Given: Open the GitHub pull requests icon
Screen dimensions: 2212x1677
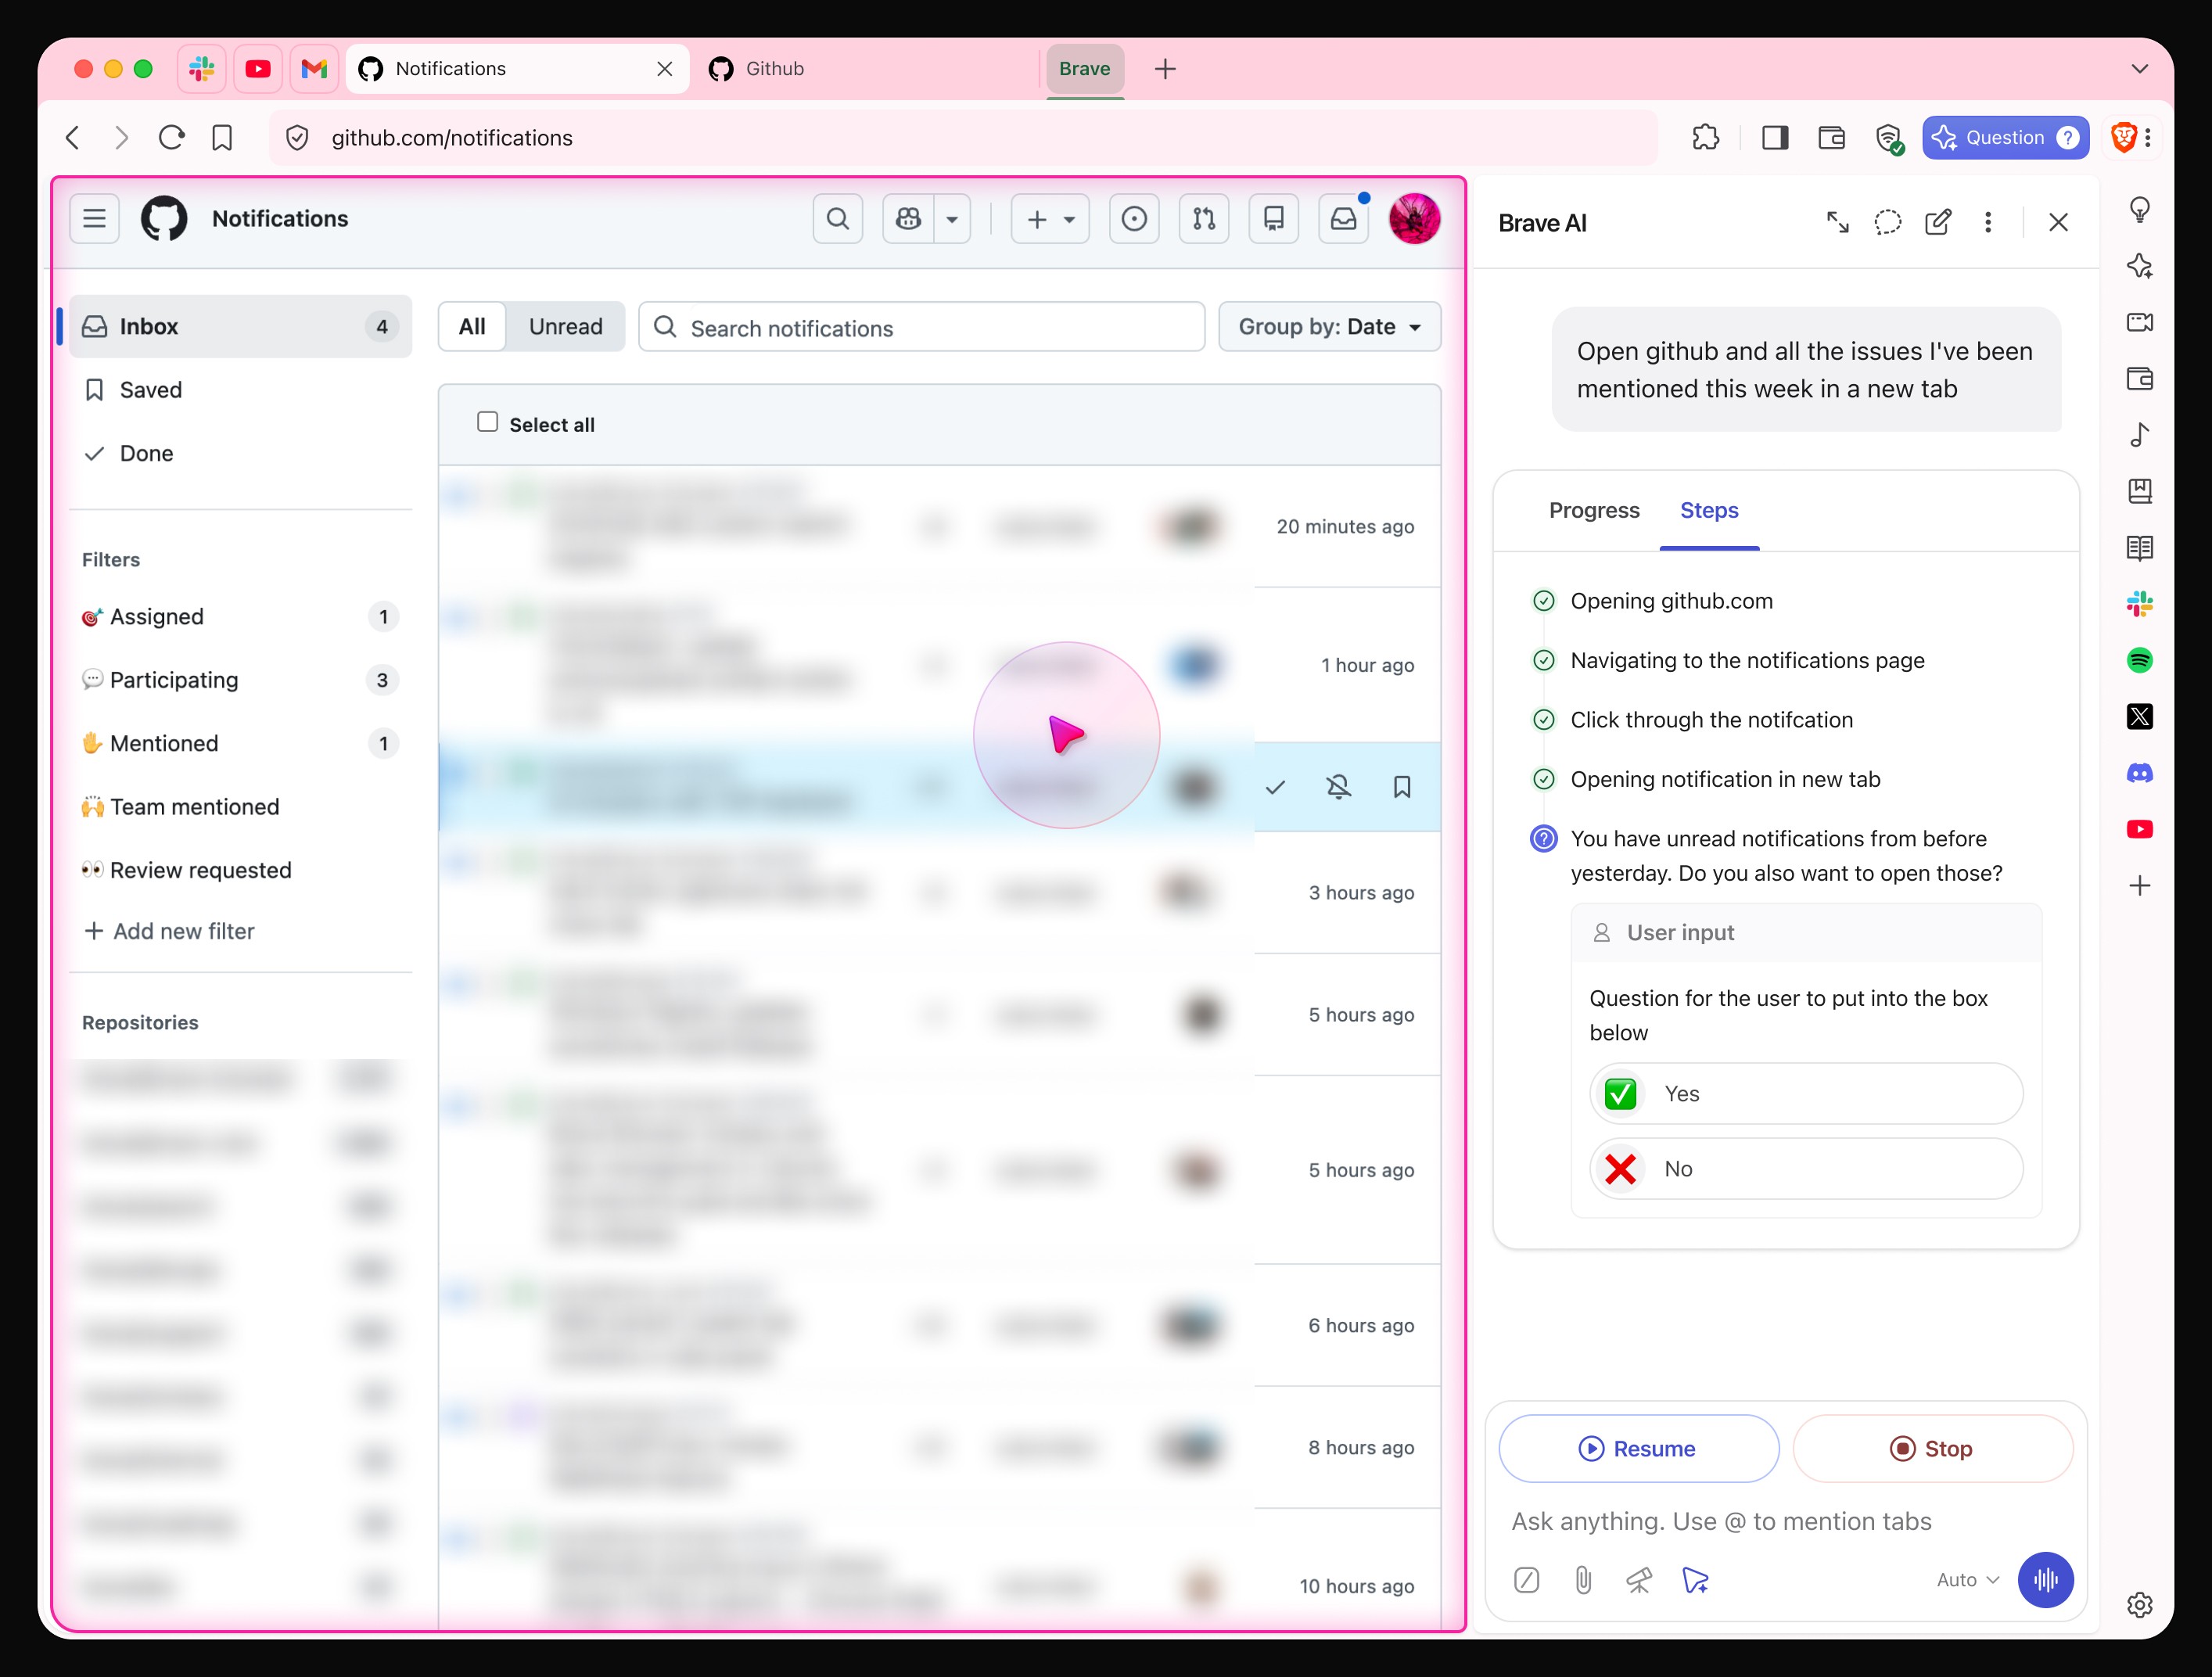Looking at the screenshot, I should (x=1203, y=219).
